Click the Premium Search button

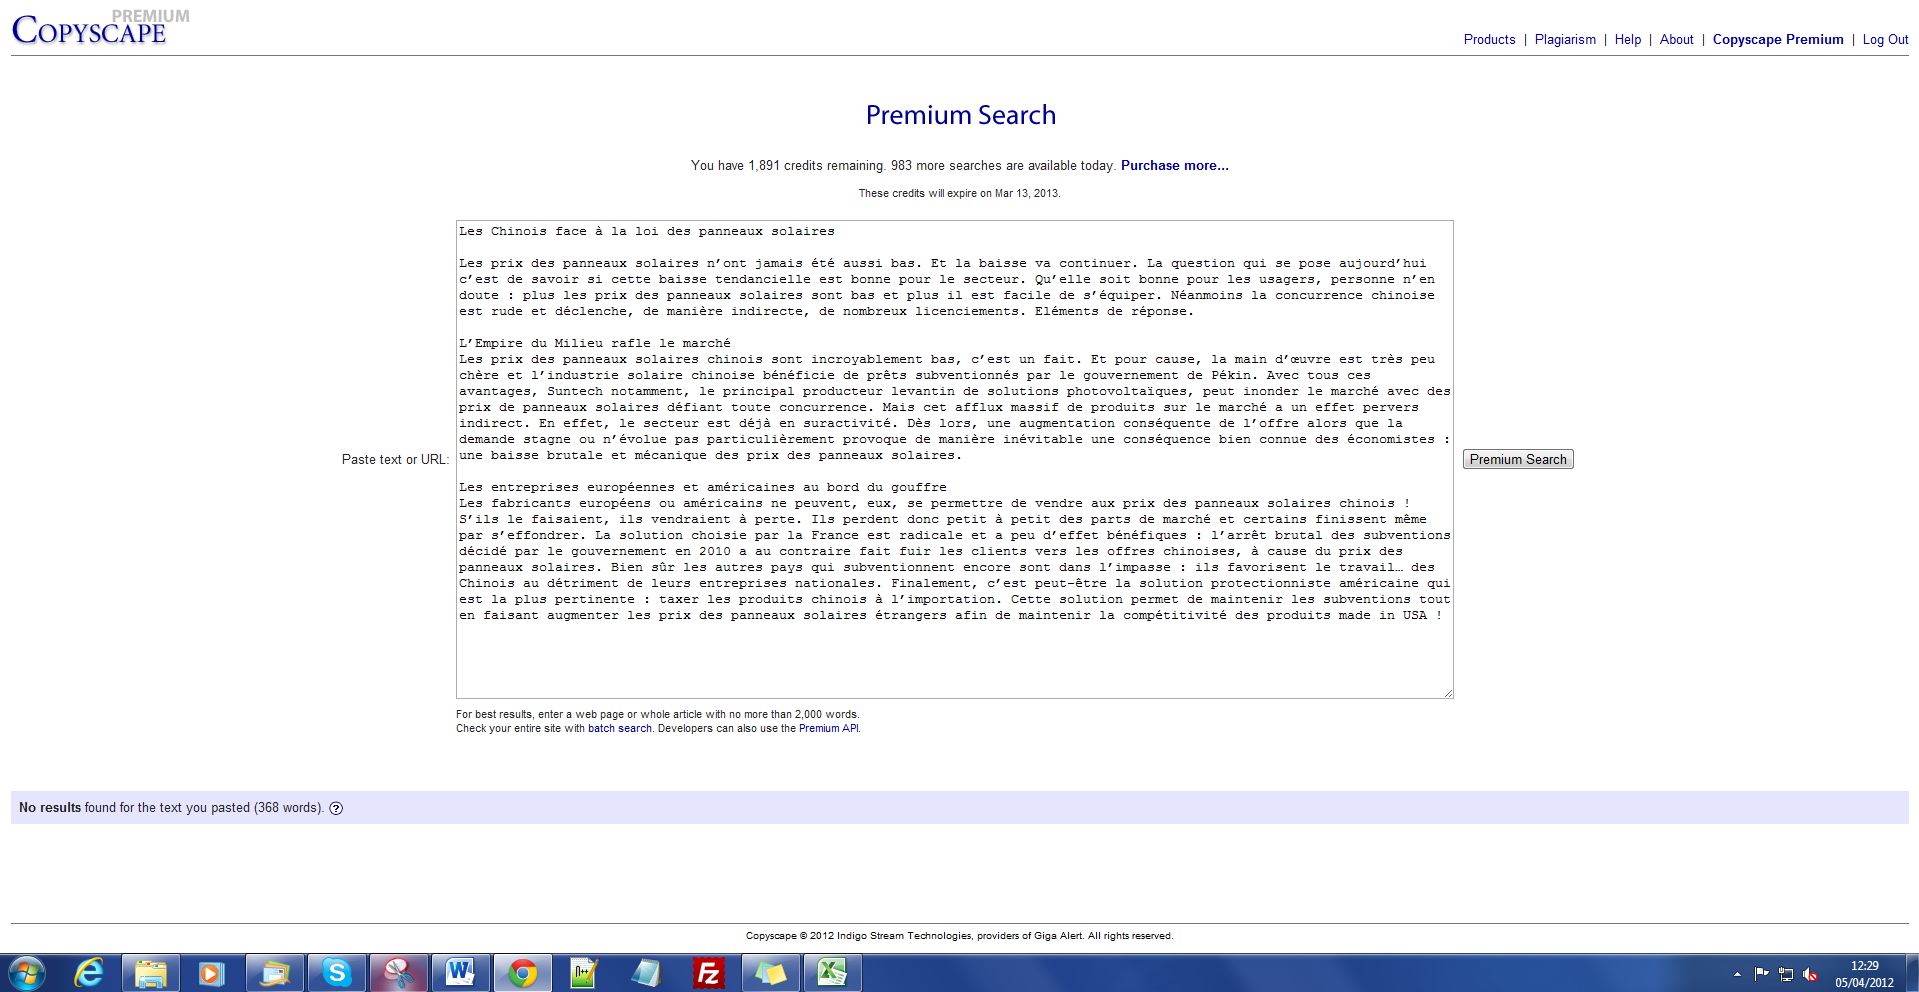1517,460
